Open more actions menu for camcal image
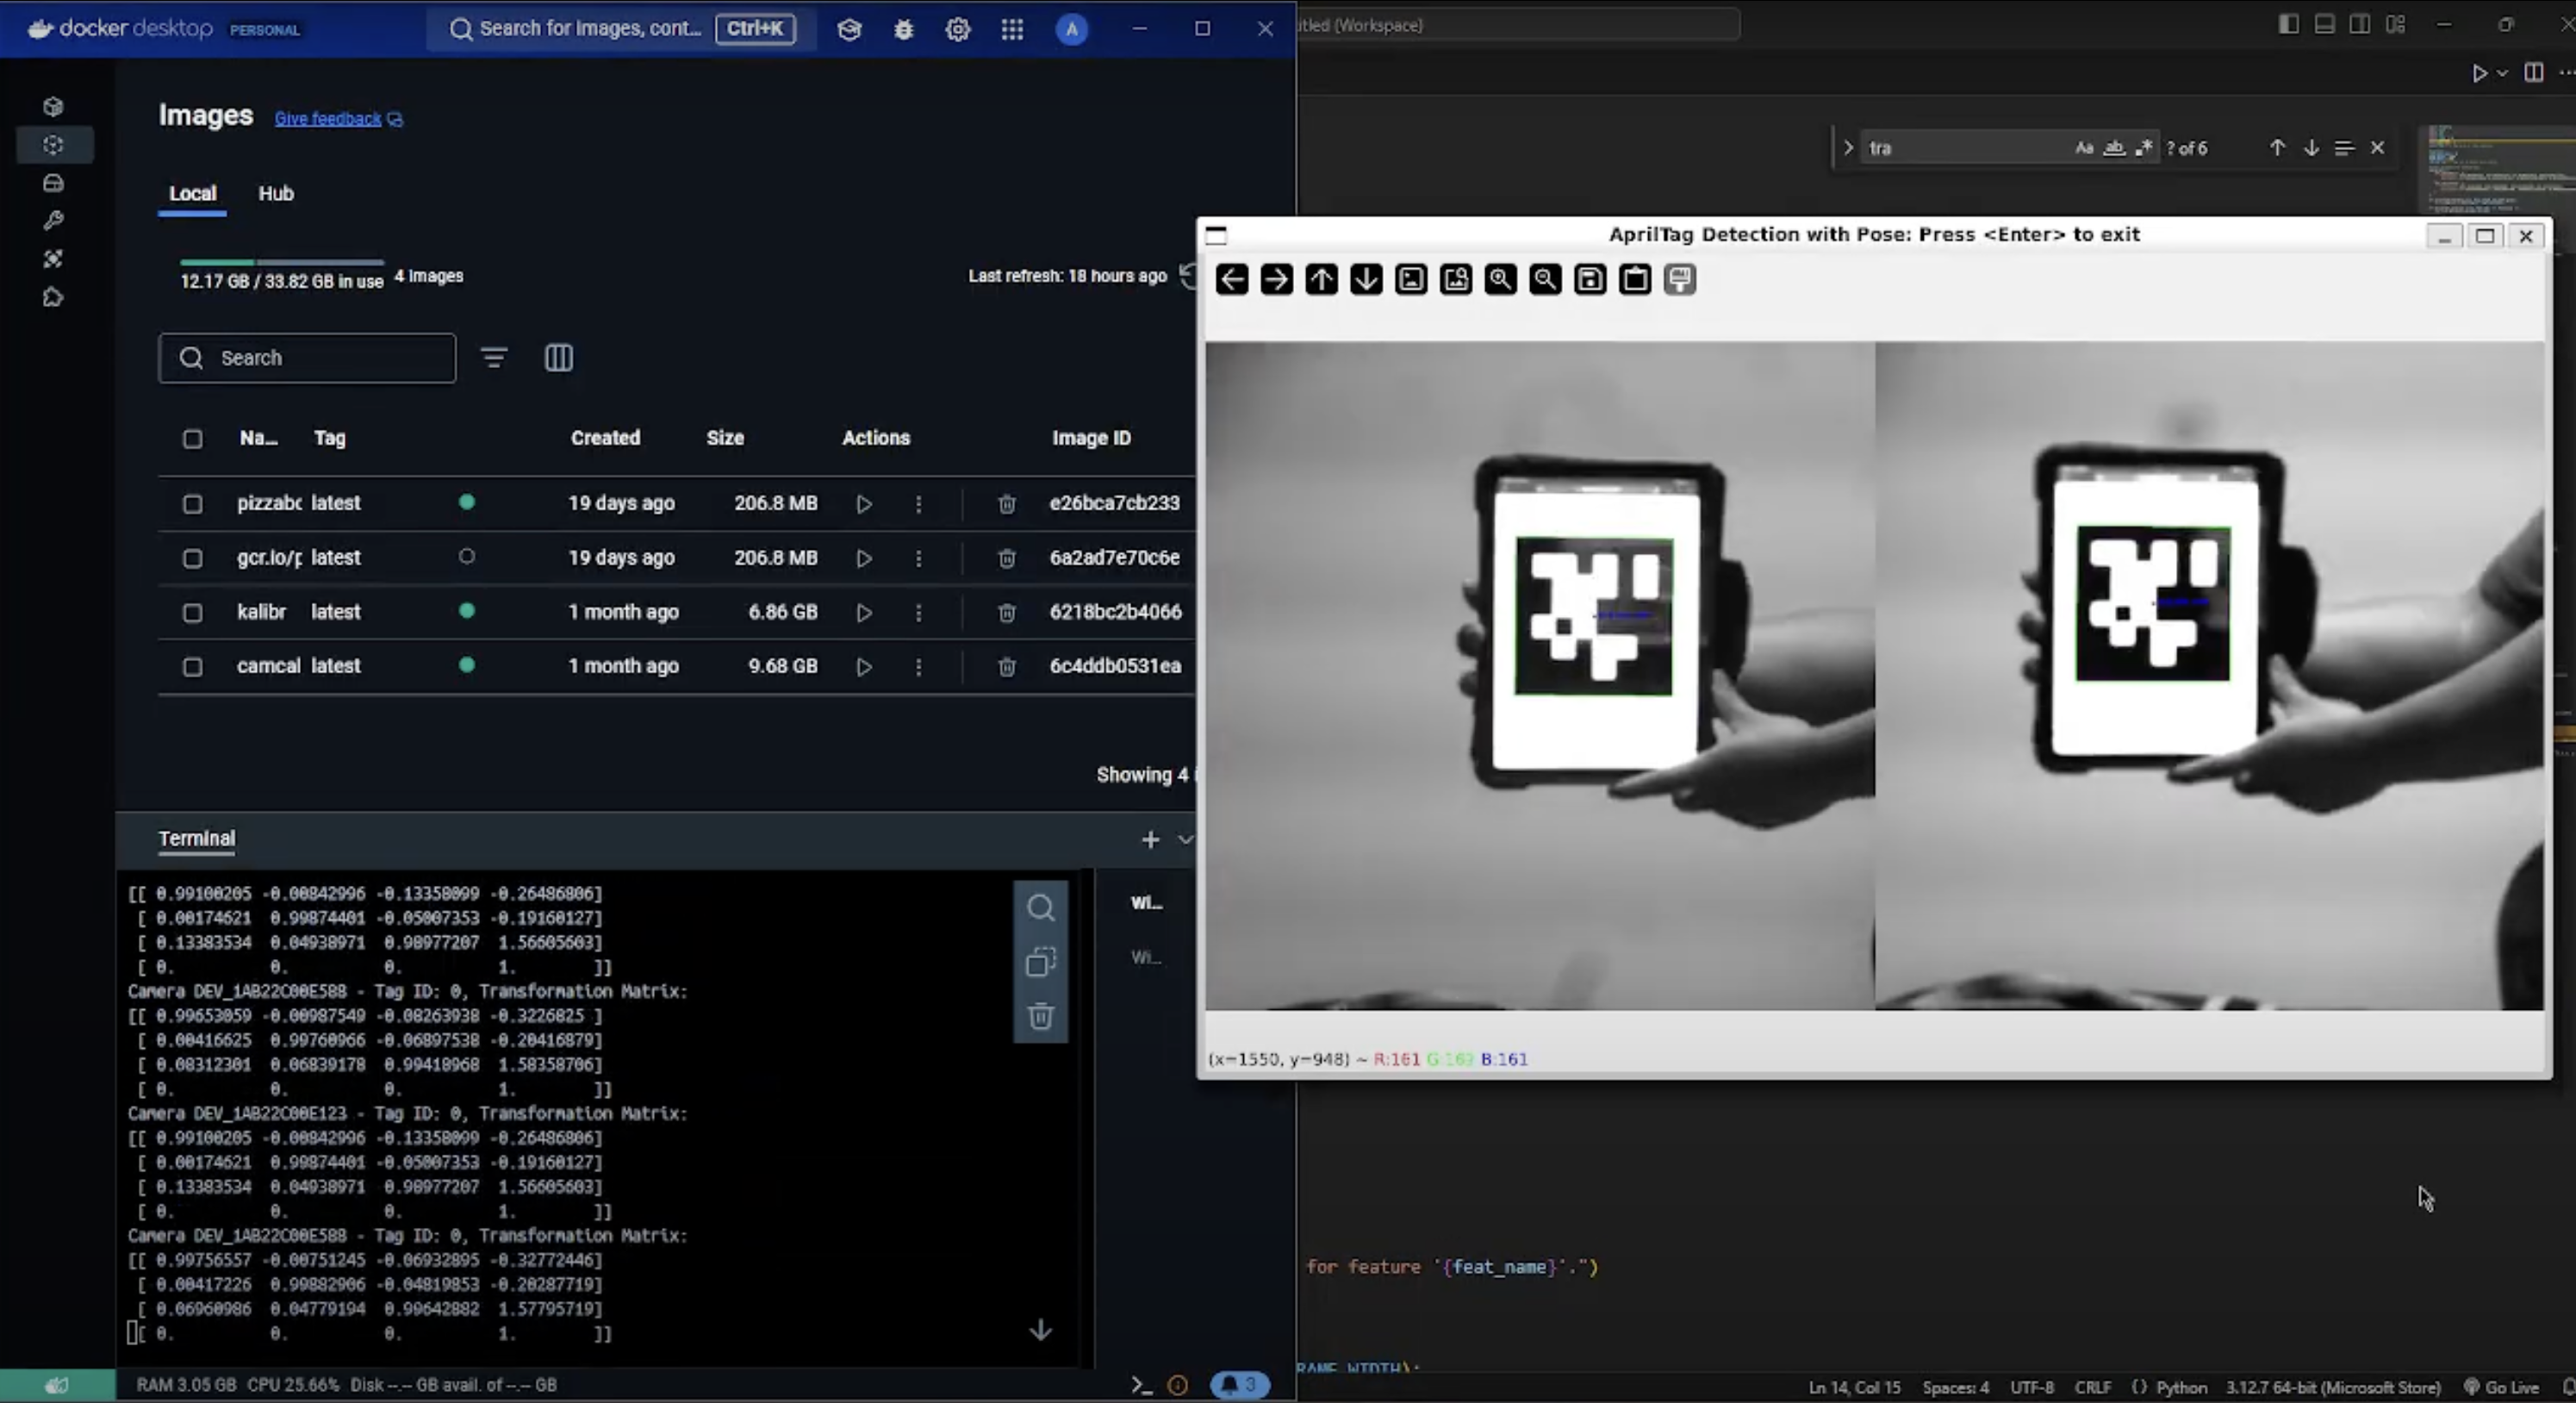Image resolution: width=2576 pixels, height=1403 pixels. (x=918, y=666)
